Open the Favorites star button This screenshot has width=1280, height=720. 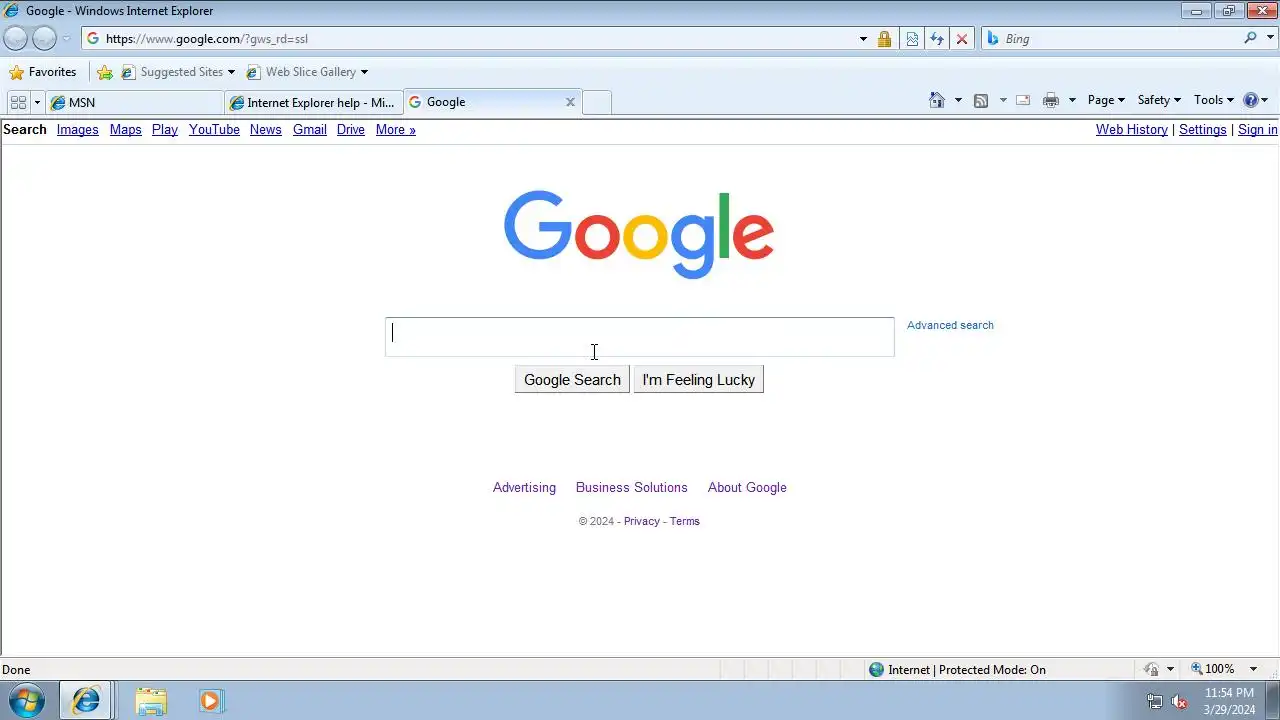pos(42,72)
